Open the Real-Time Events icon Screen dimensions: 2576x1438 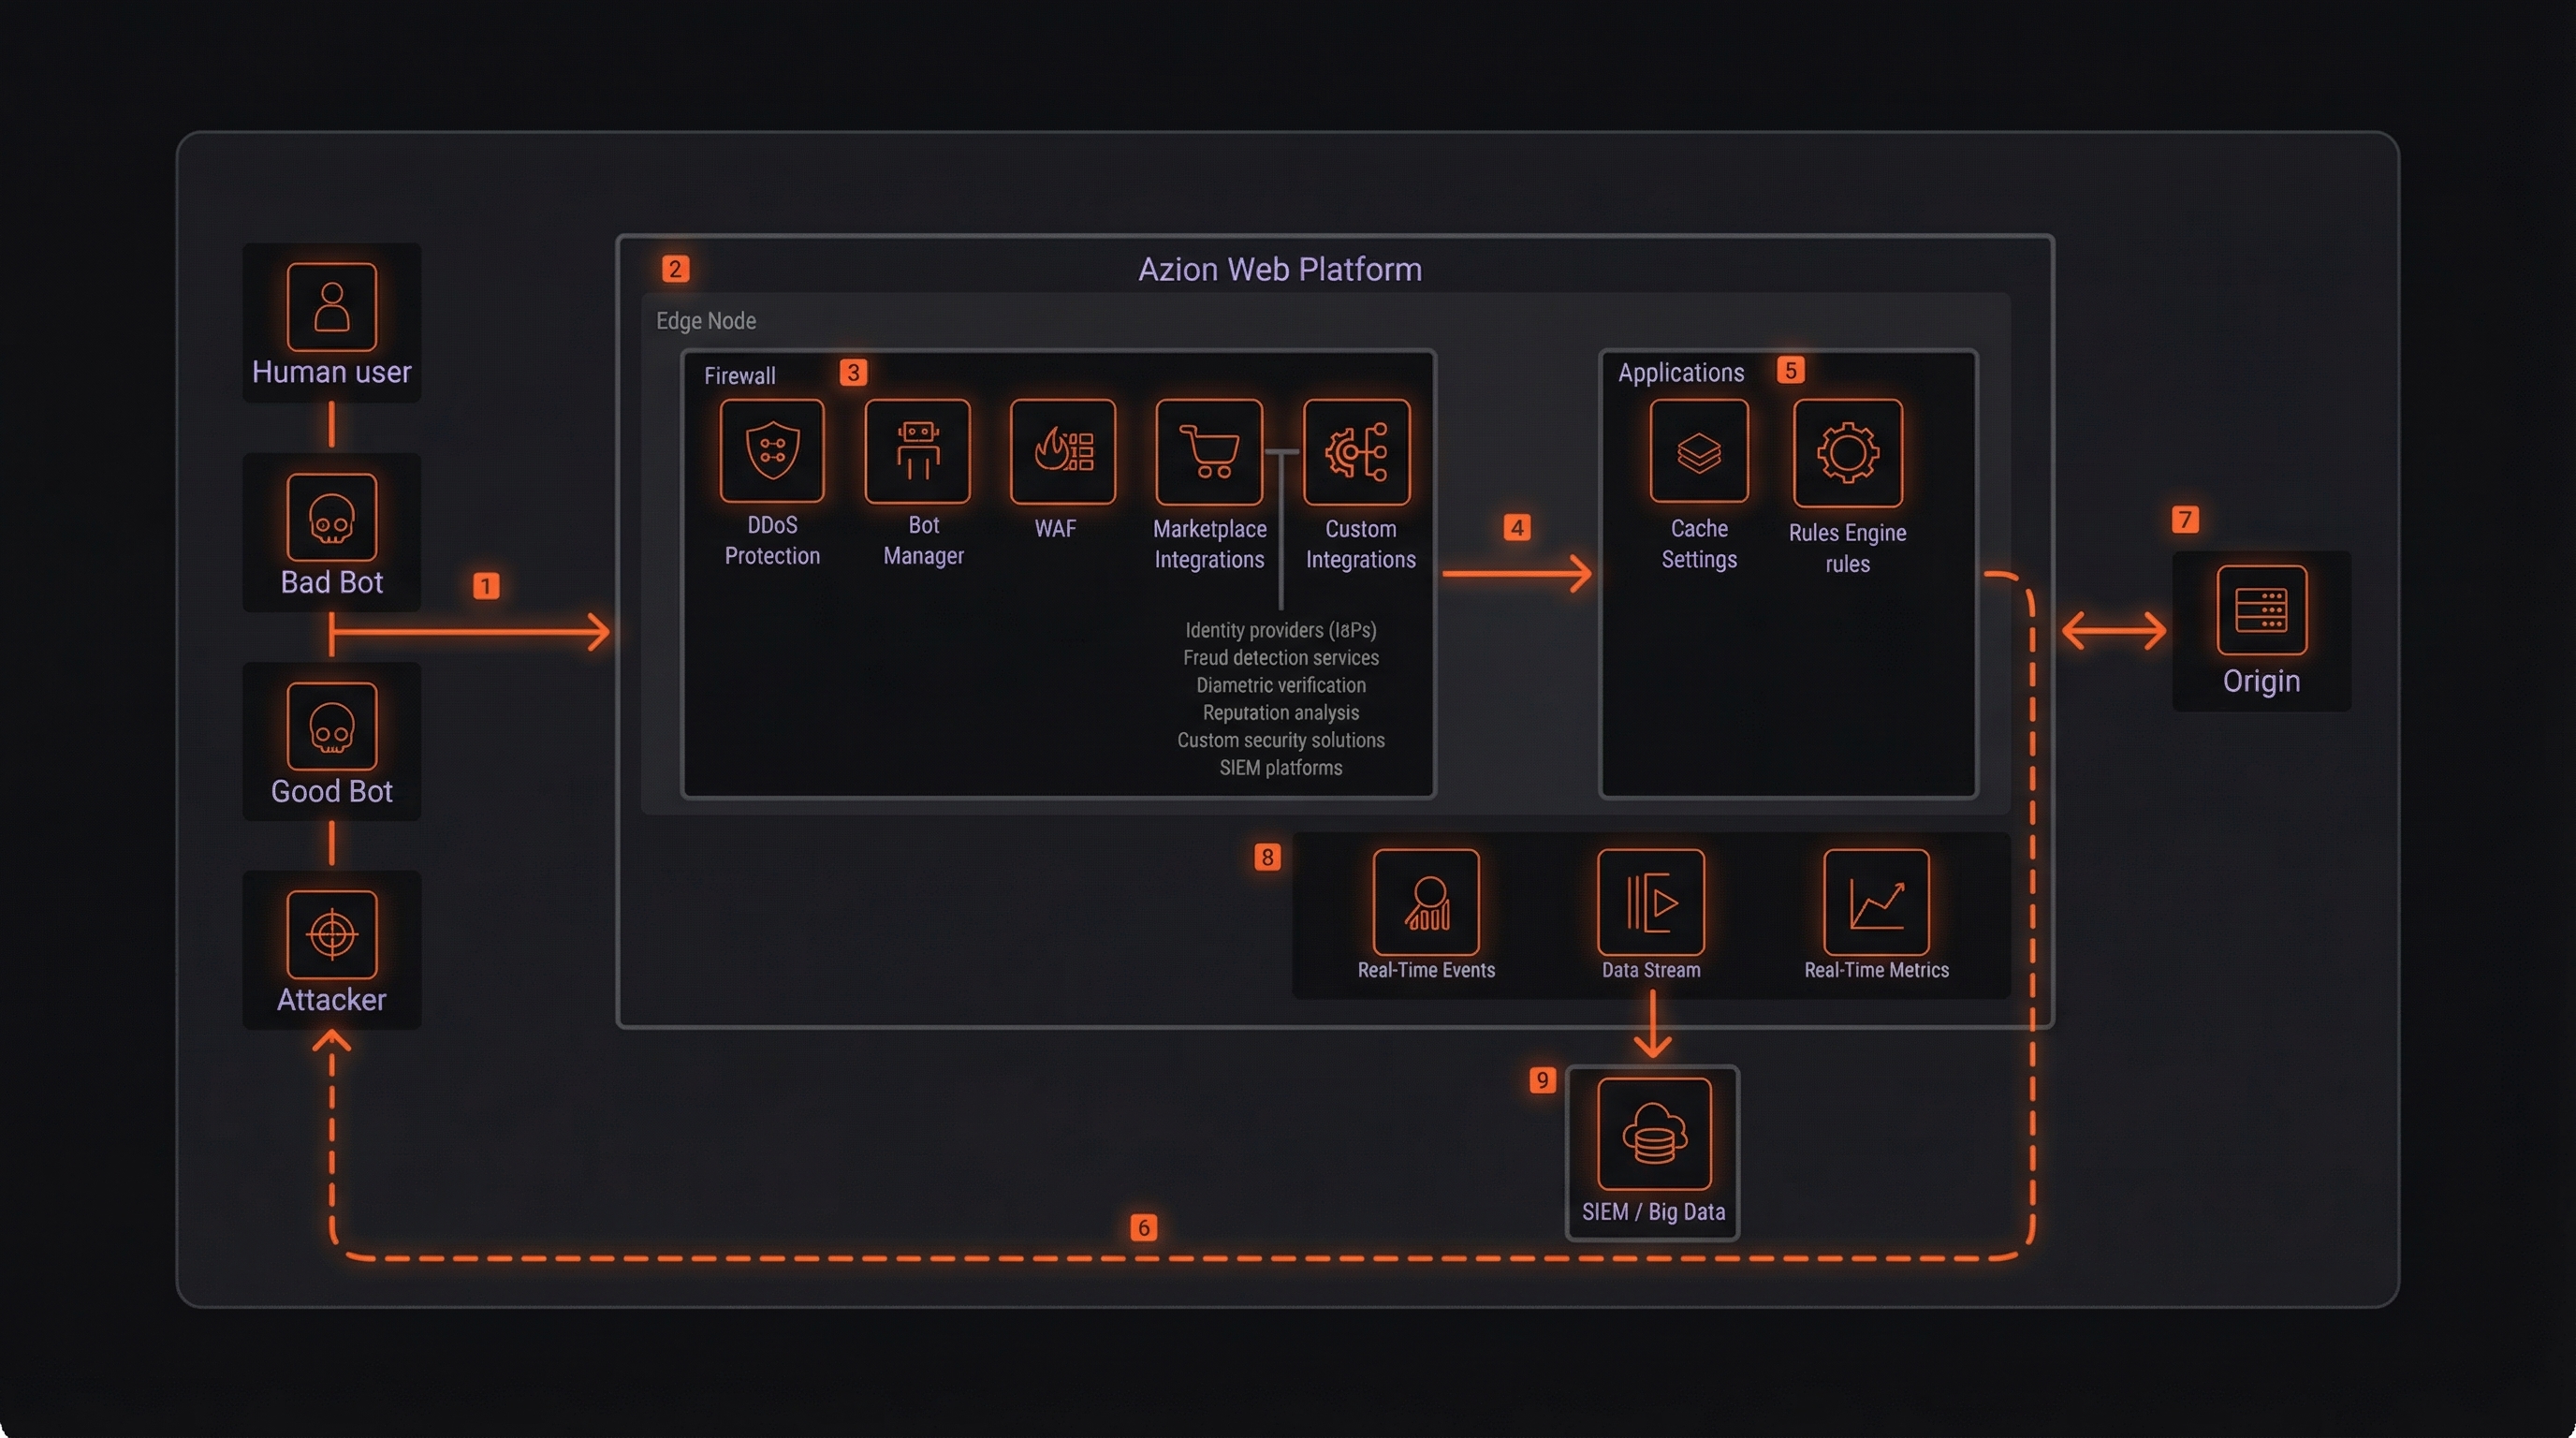1426,902
